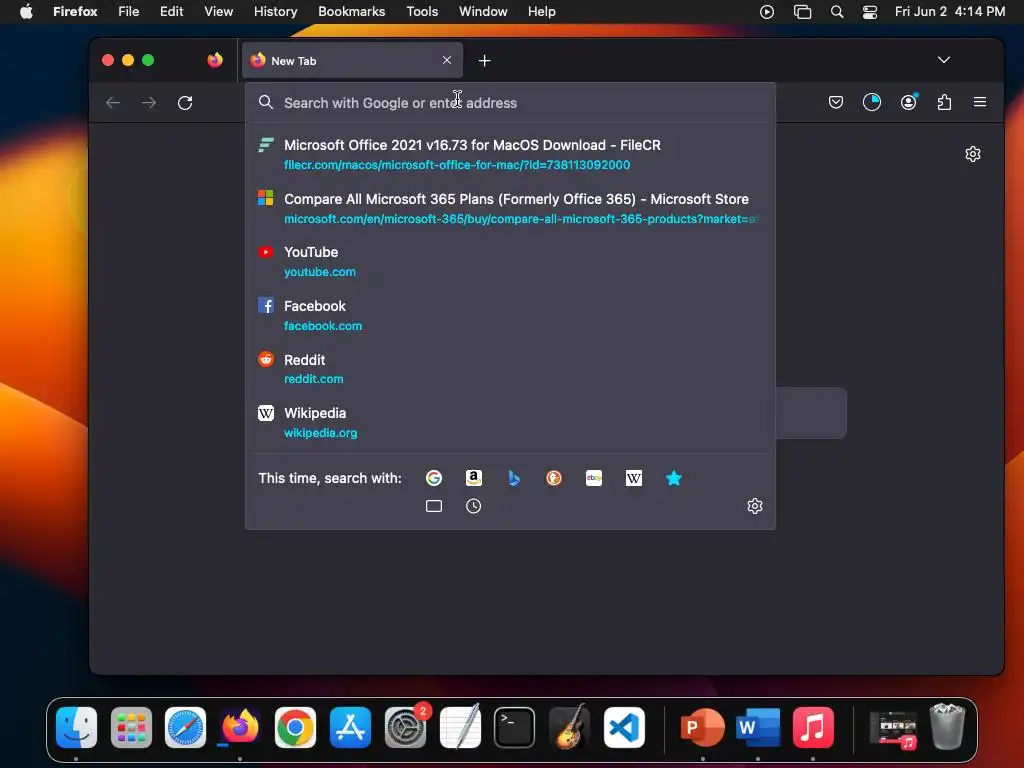
Task: Expand the list all tabs chevron
Action: (944, 60)
